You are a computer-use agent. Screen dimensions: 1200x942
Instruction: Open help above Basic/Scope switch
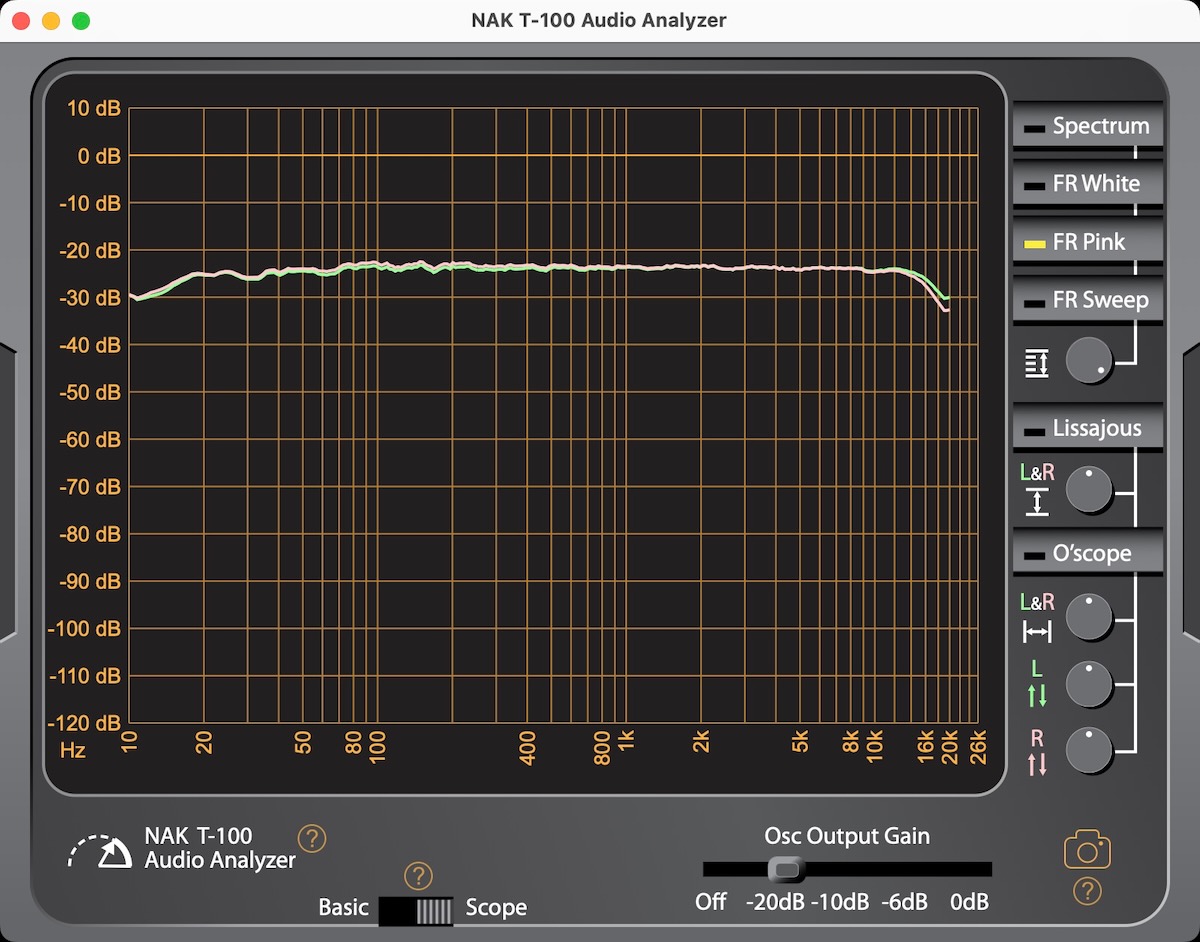point(418,876)
